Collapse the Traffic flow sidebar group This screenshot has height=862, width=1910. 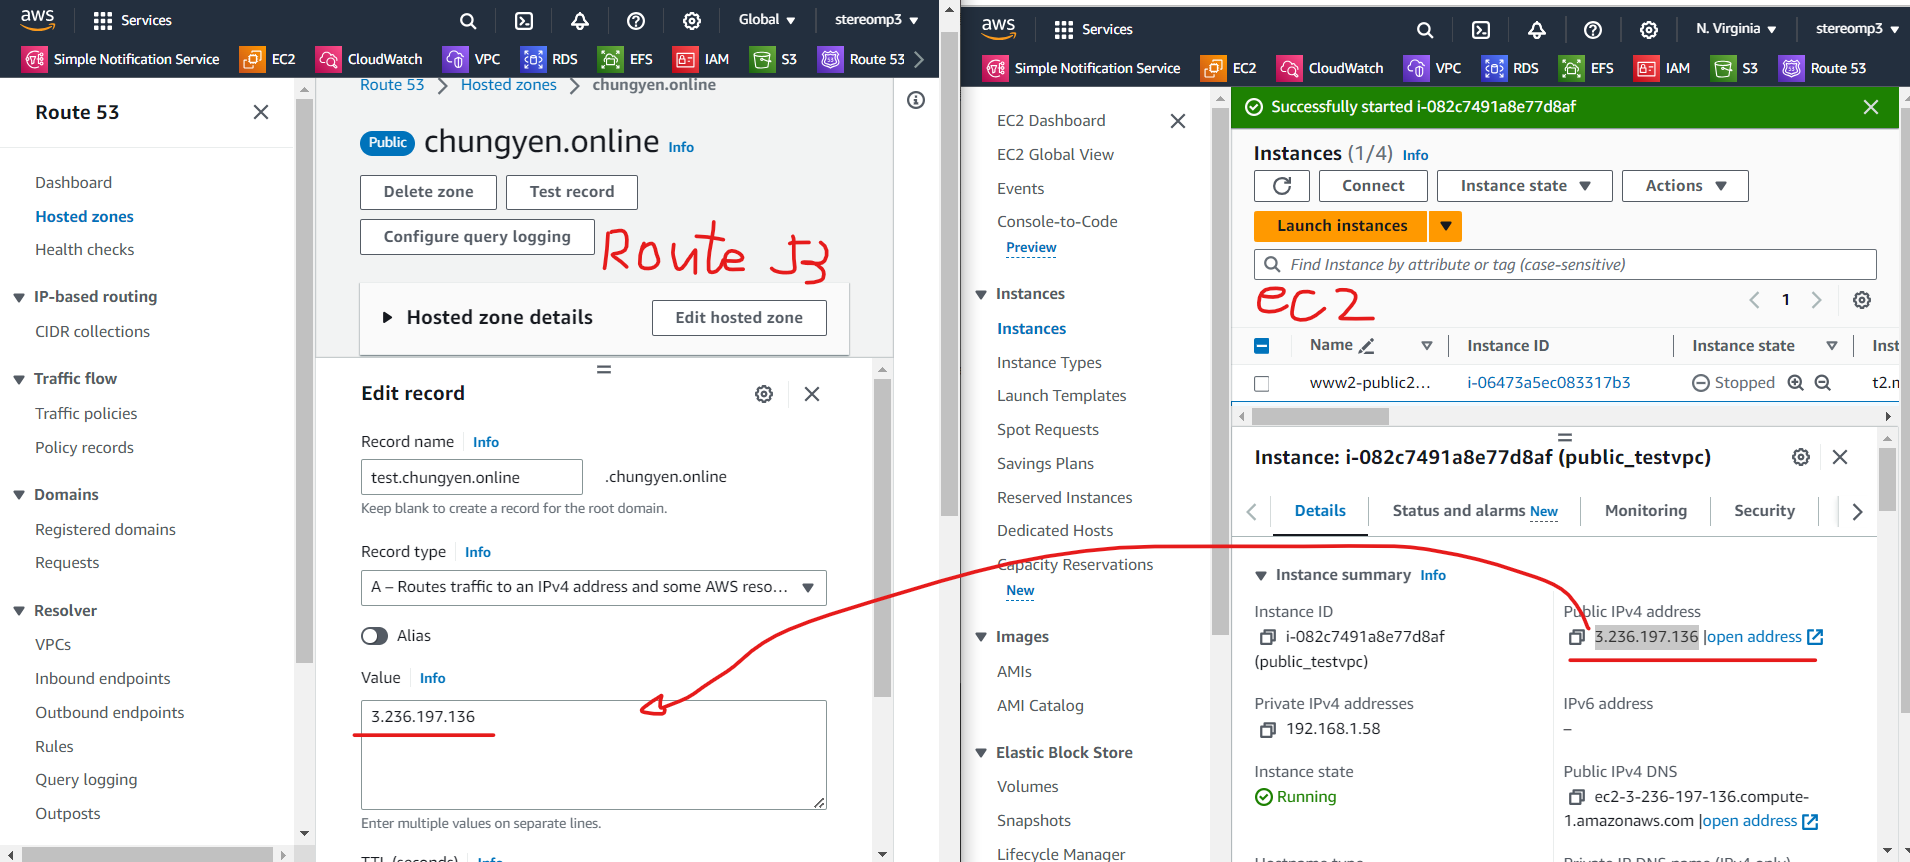coord(19,379)
